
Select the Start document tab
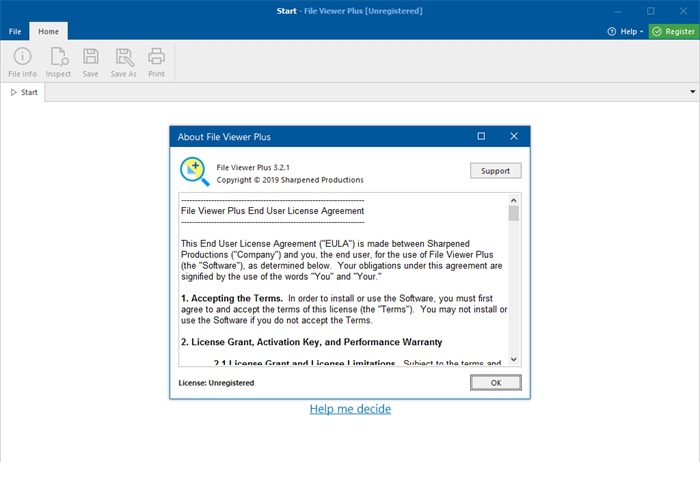[24, 92]
